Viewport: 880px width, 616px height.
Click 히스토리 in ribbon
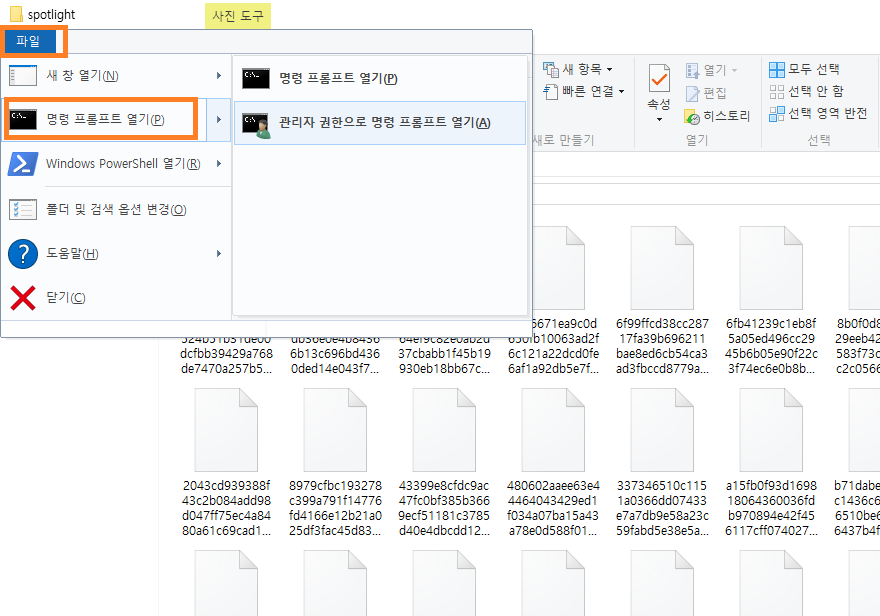tap(717, 116)
